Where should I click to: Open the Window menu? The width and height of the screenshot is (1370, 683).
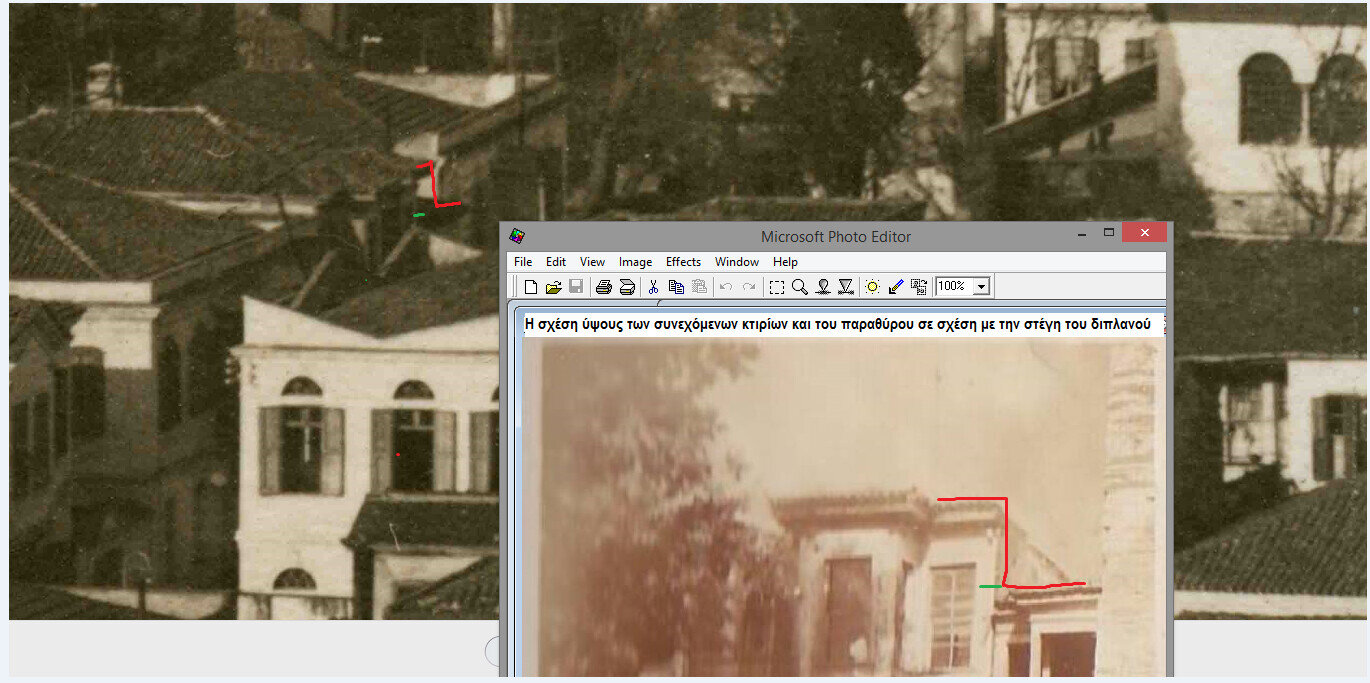tap(737, 262)
